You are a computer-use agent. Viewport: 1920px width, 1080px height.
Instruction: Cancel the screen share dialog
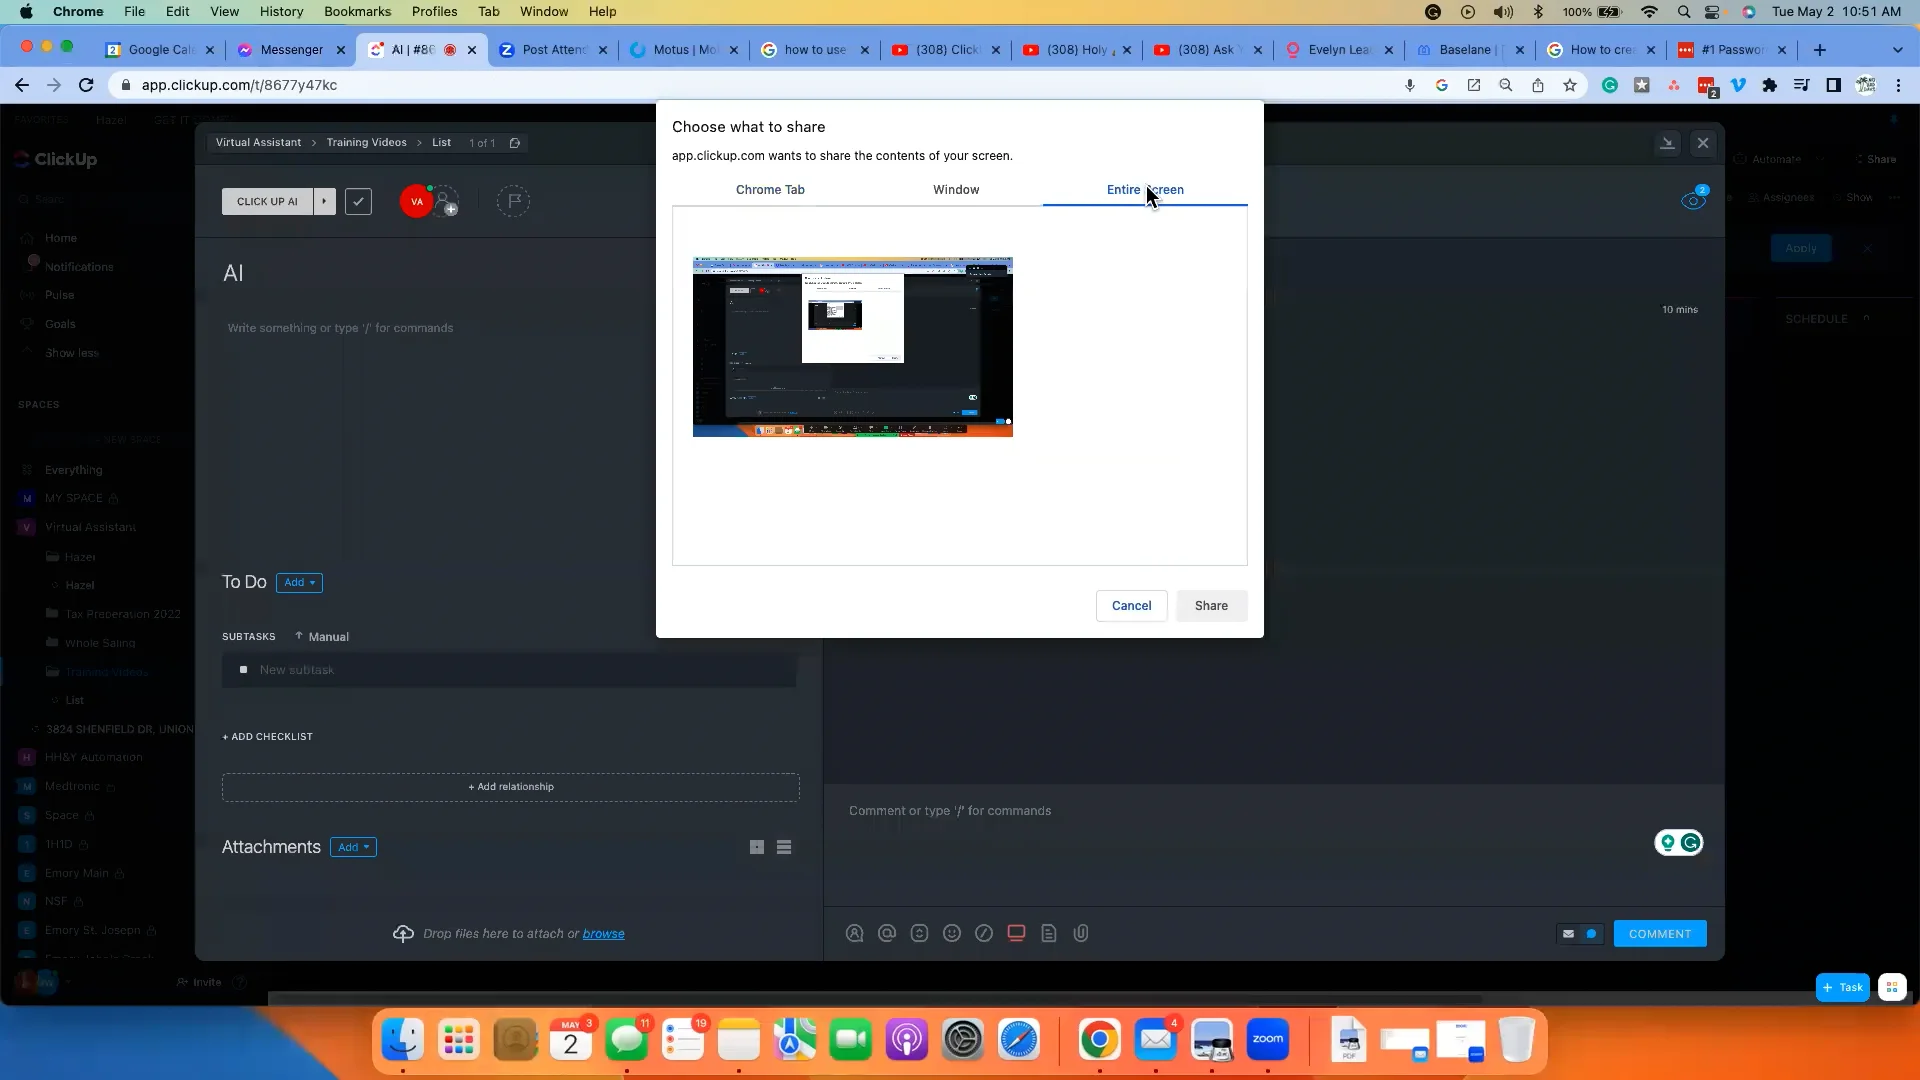(1131, 606)
